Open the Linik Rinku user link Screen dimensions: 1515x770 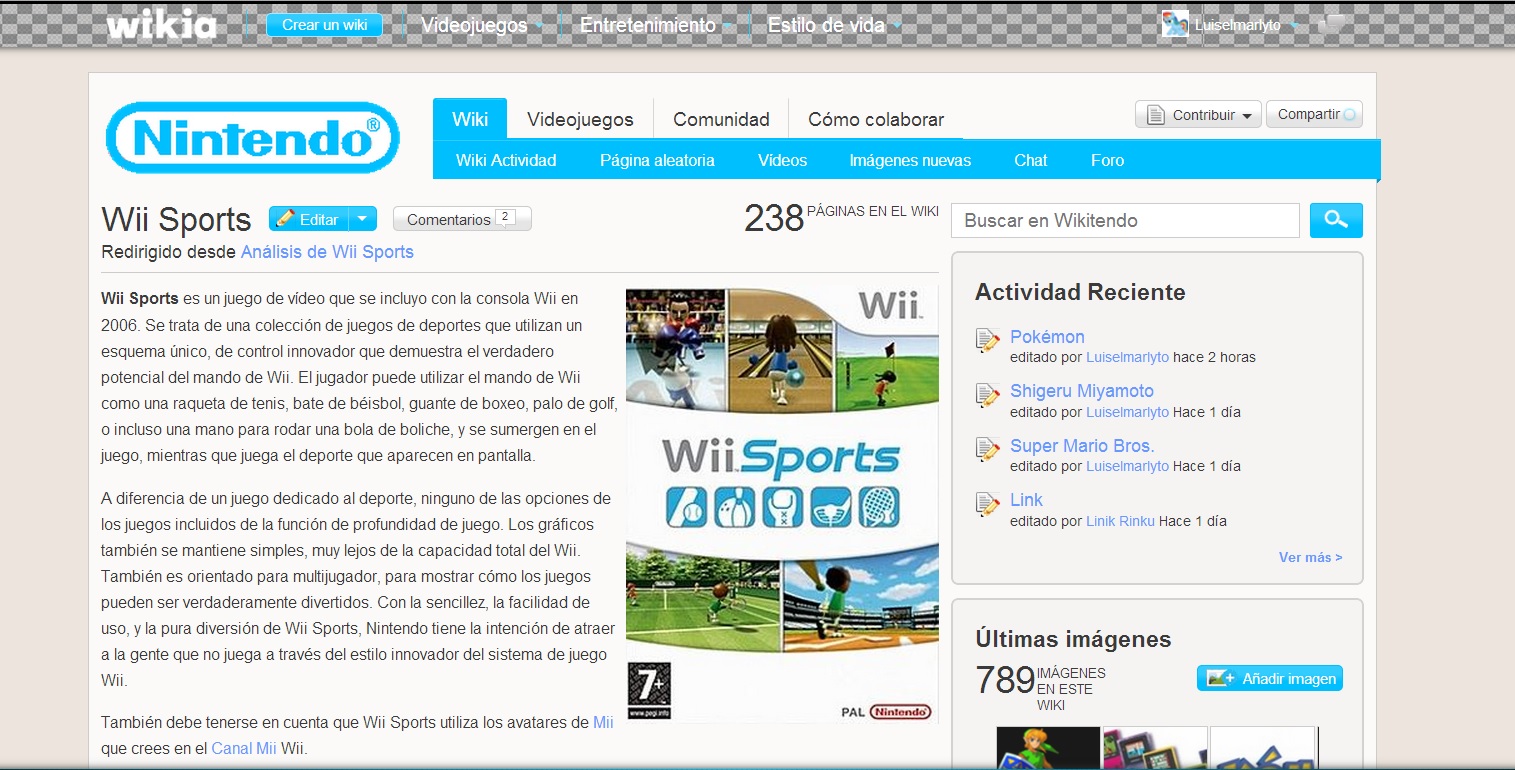pos(1120,521)
